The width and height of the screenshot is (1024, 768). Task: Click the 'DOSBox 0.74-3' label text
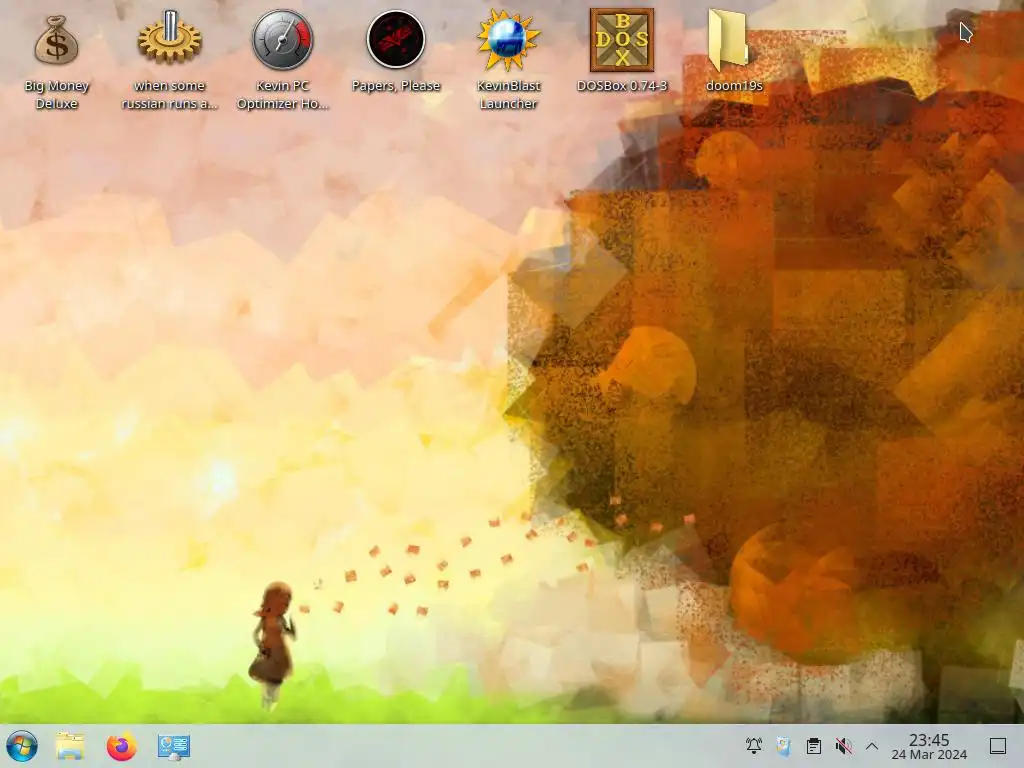coord(622,86)
